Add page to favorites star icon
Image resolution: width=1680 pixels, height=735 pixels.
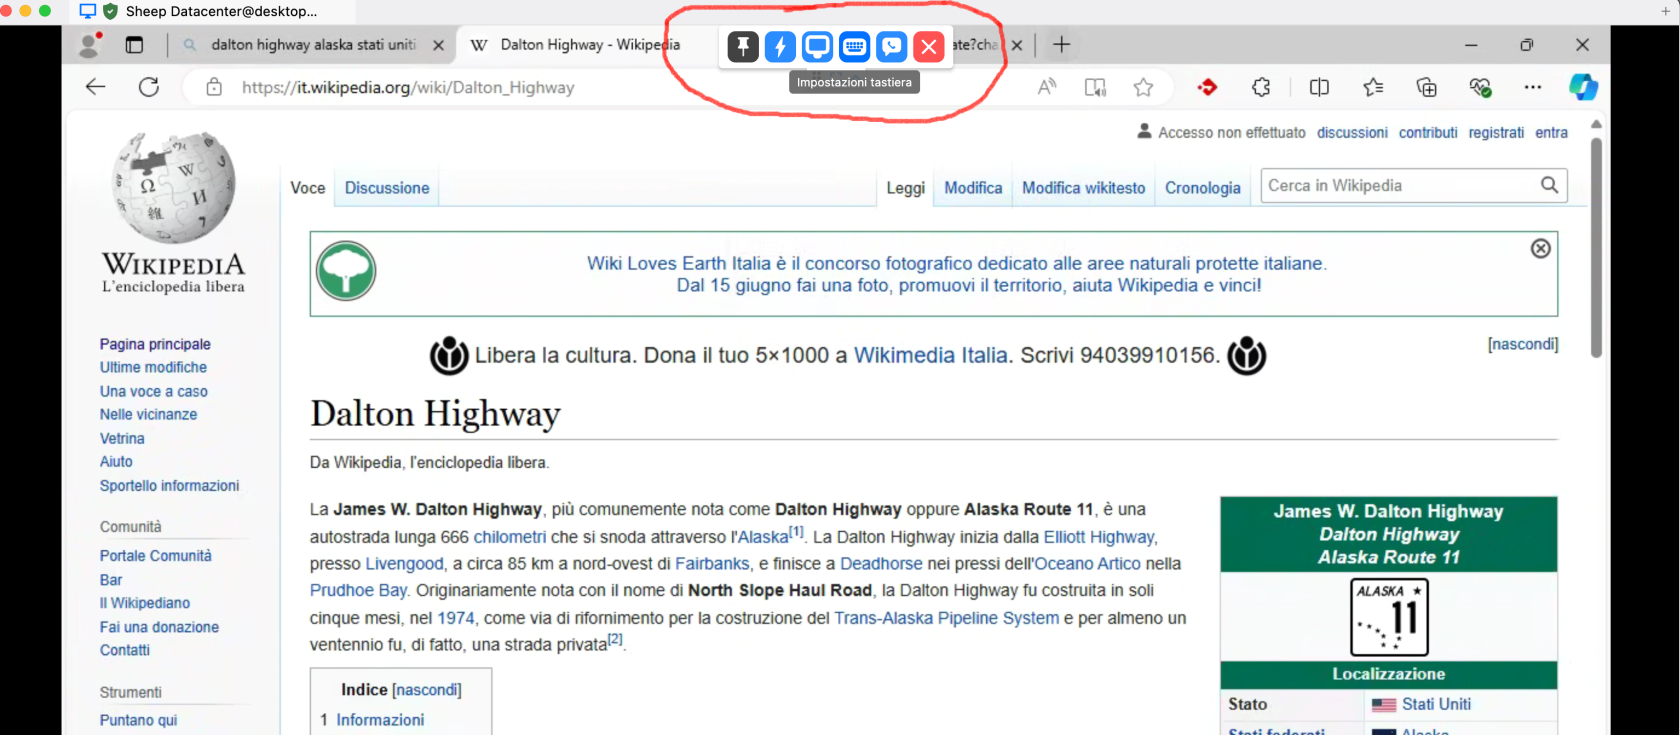click(1143, 87)
